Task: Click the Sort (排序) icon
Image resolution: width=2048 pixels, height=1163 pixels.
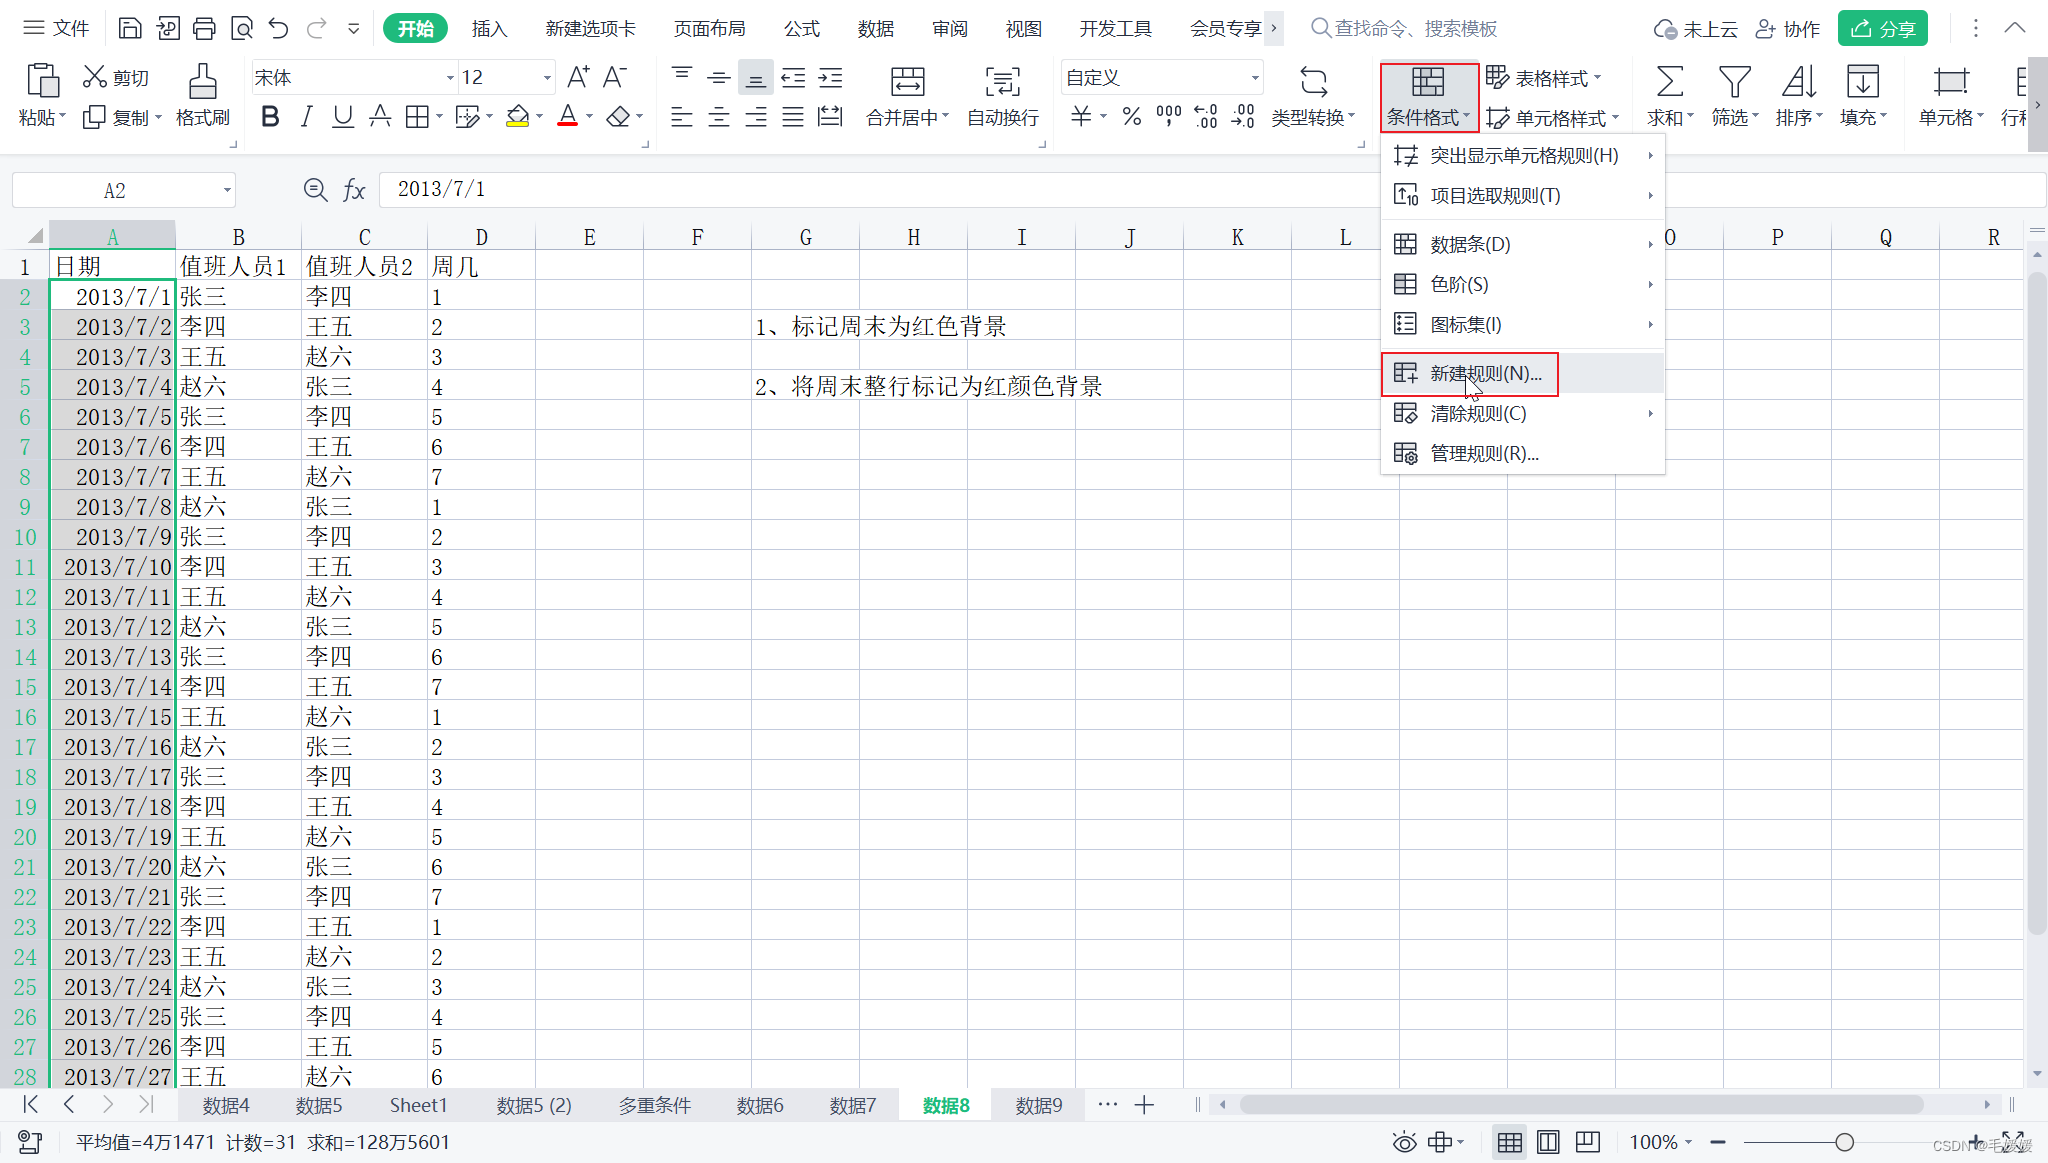Action: coord(1798,82)
